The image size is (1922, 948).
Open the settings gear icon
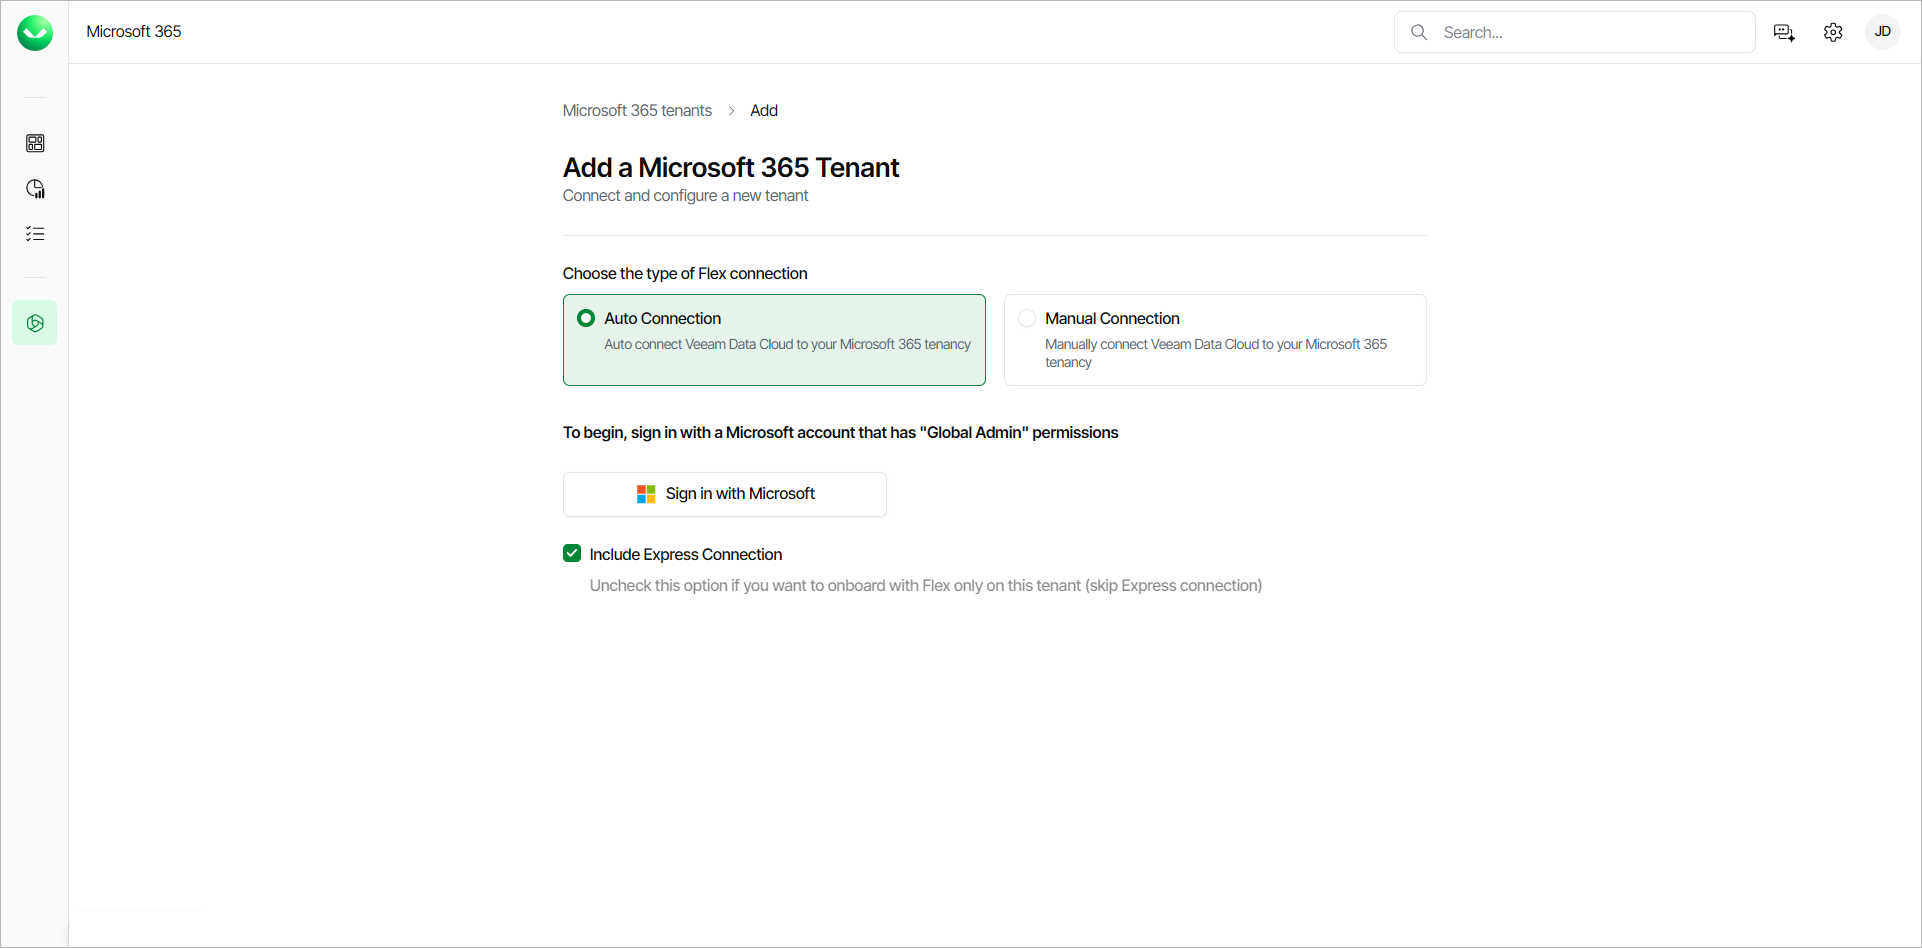(x=1833, y=33)
